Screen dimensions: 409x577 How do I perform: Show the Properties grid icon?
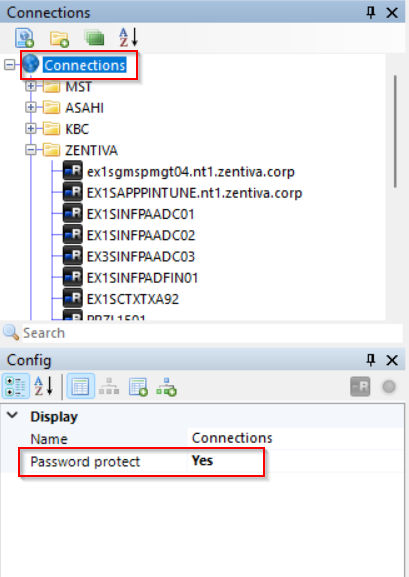pyautogui.click(x=81, y=386)
